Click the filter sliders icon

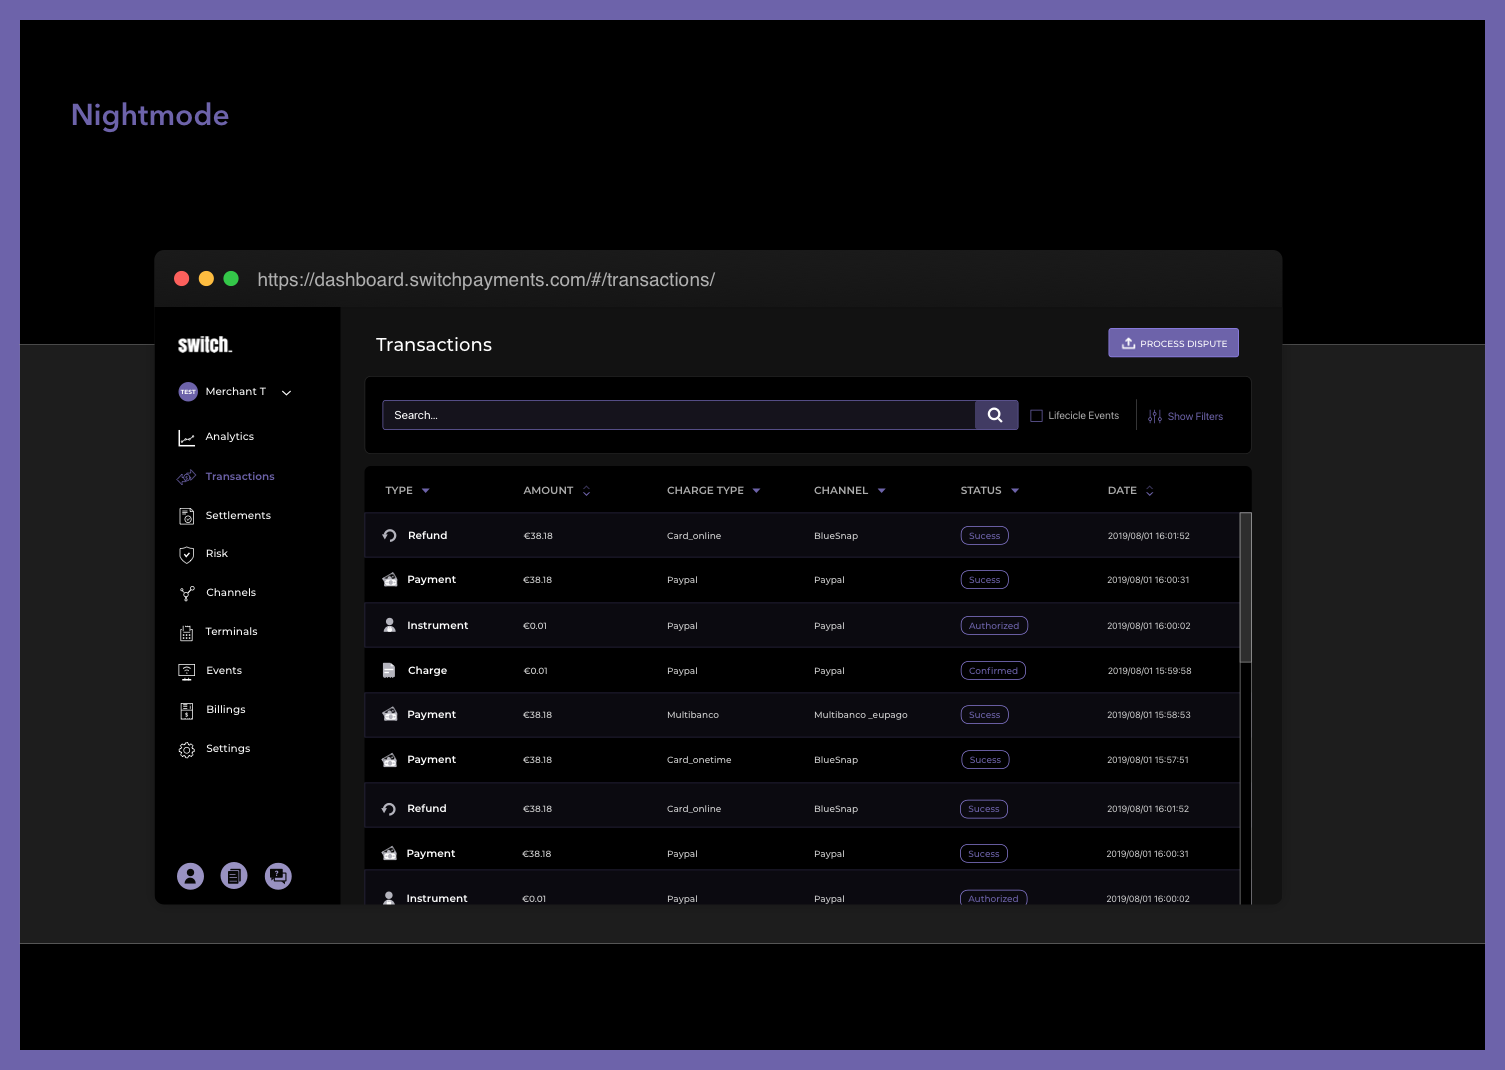1155,416
